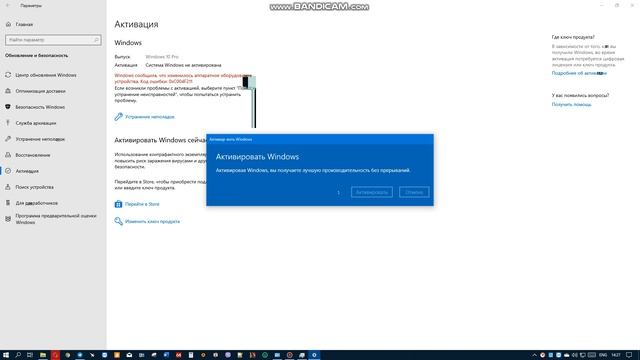Screen dimensions: 640x360
Task: Click ENG language indicator in tray
Action: click(x=603, y=355)
